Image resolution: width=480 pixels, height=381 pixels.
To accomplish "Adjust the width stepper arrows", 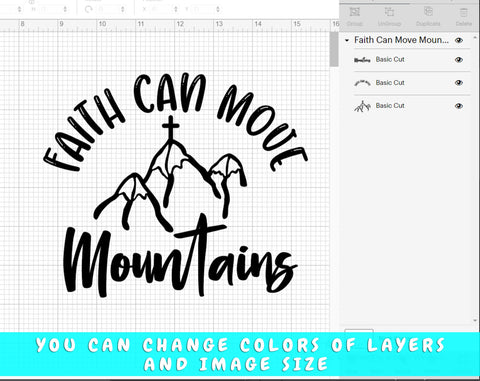I will click(19, 9).
